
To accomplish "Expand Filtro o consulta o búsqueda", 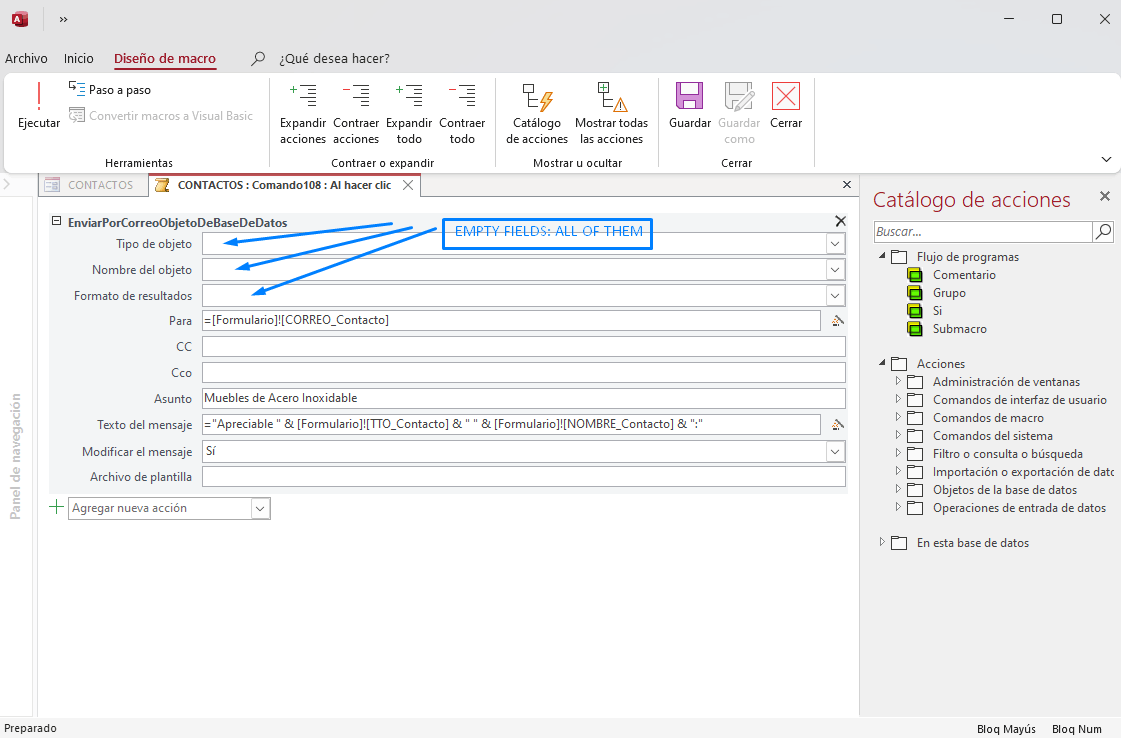I will (899, 453).
